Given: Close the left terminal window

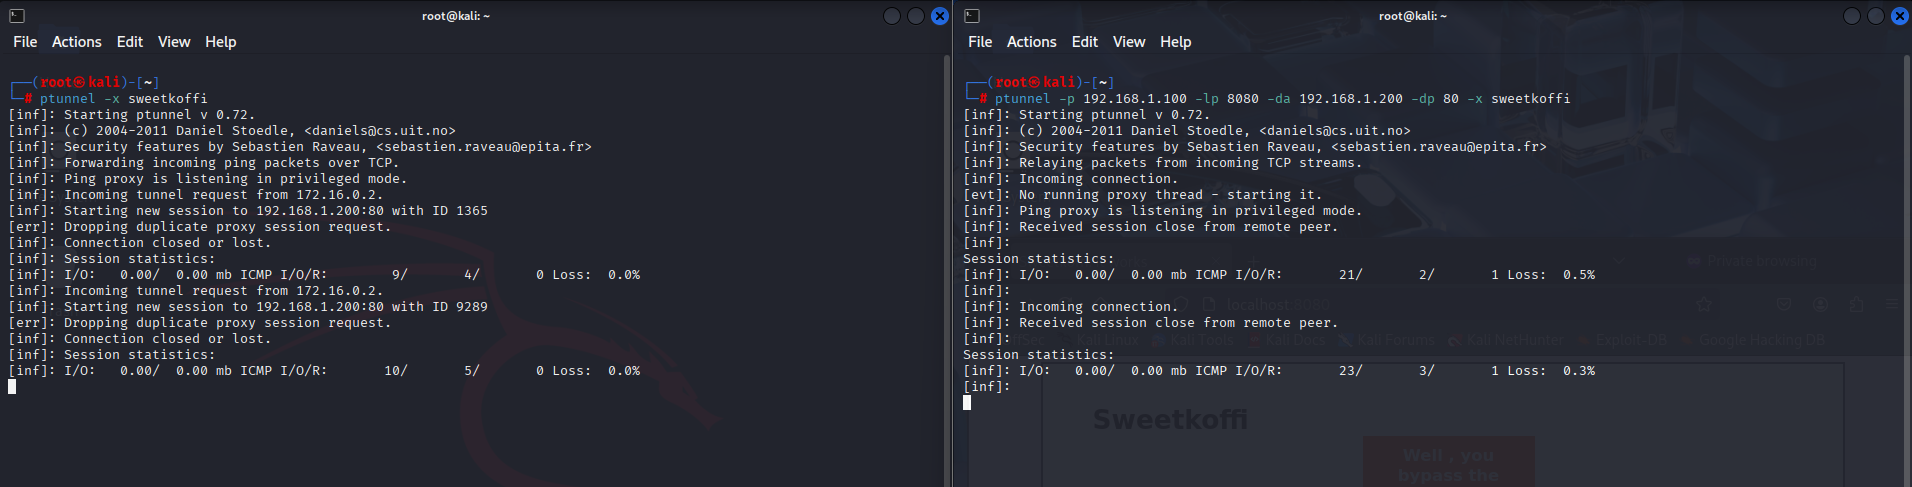Looking at the screenshot, I should pos(940,16).
